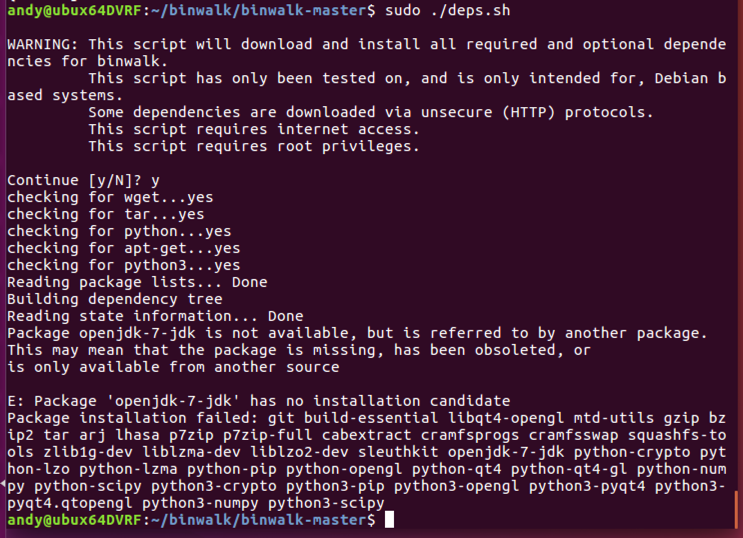Screen dimensions: 743x538
Task: Click 'Building dependency tree' line
Action: [x=115, y=299]
